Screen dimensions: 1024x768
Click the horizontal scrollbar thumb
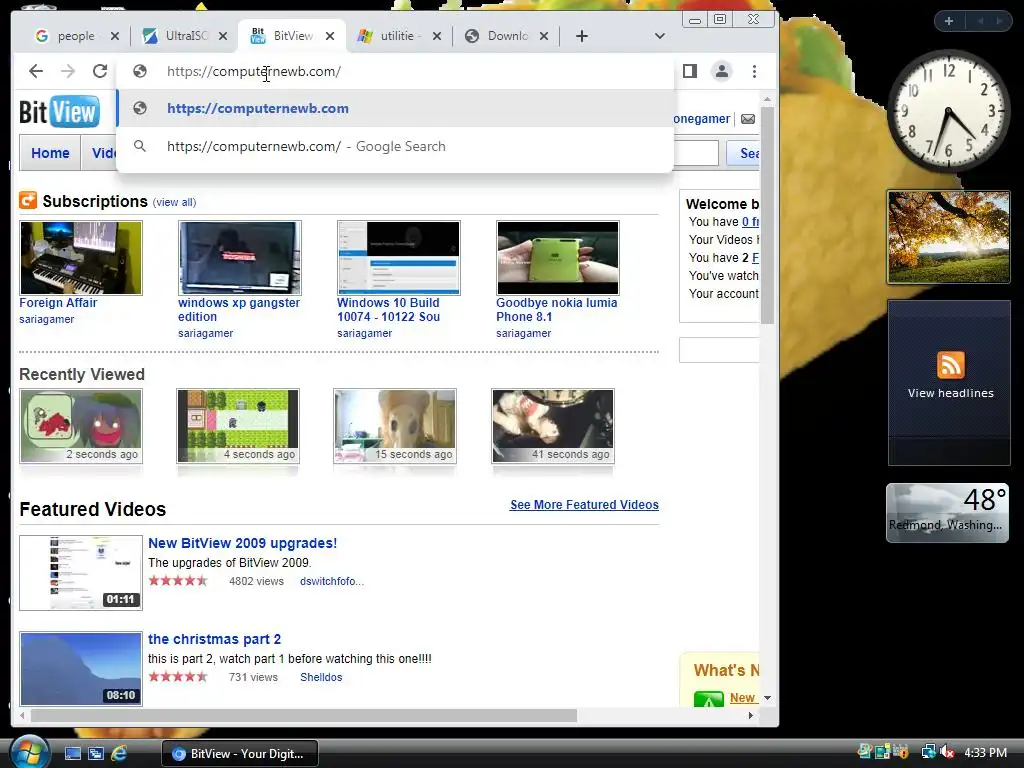[x=304, y=716]
